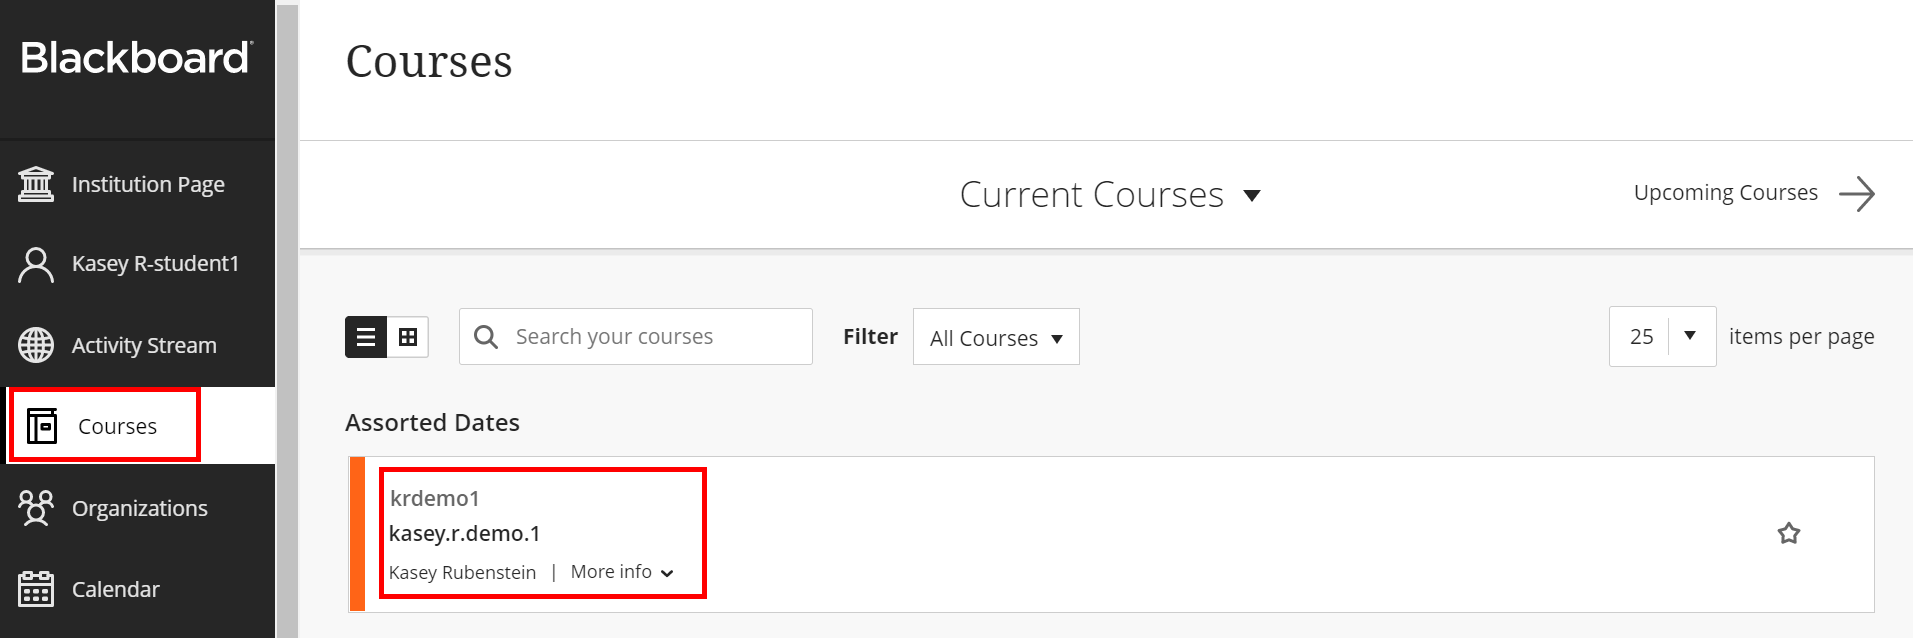Viewport: 1913px width, 638px height.
Task: Open the Activity Stream
Action: 144,344
